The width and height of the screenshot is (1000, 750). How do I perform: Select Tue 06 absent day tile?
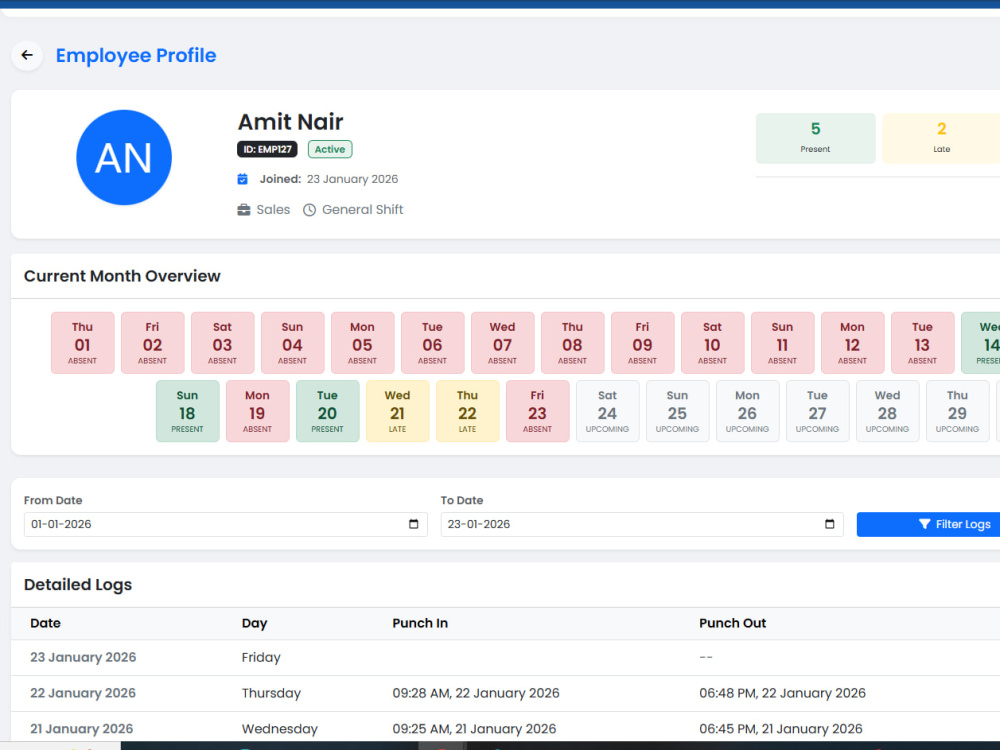[432, 342]
